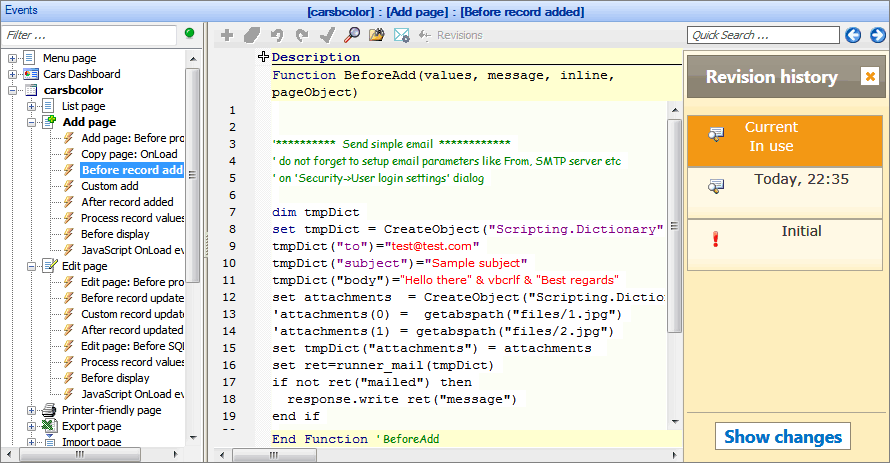
Task: Select After record added event
Action: click(x=127, y=202)
